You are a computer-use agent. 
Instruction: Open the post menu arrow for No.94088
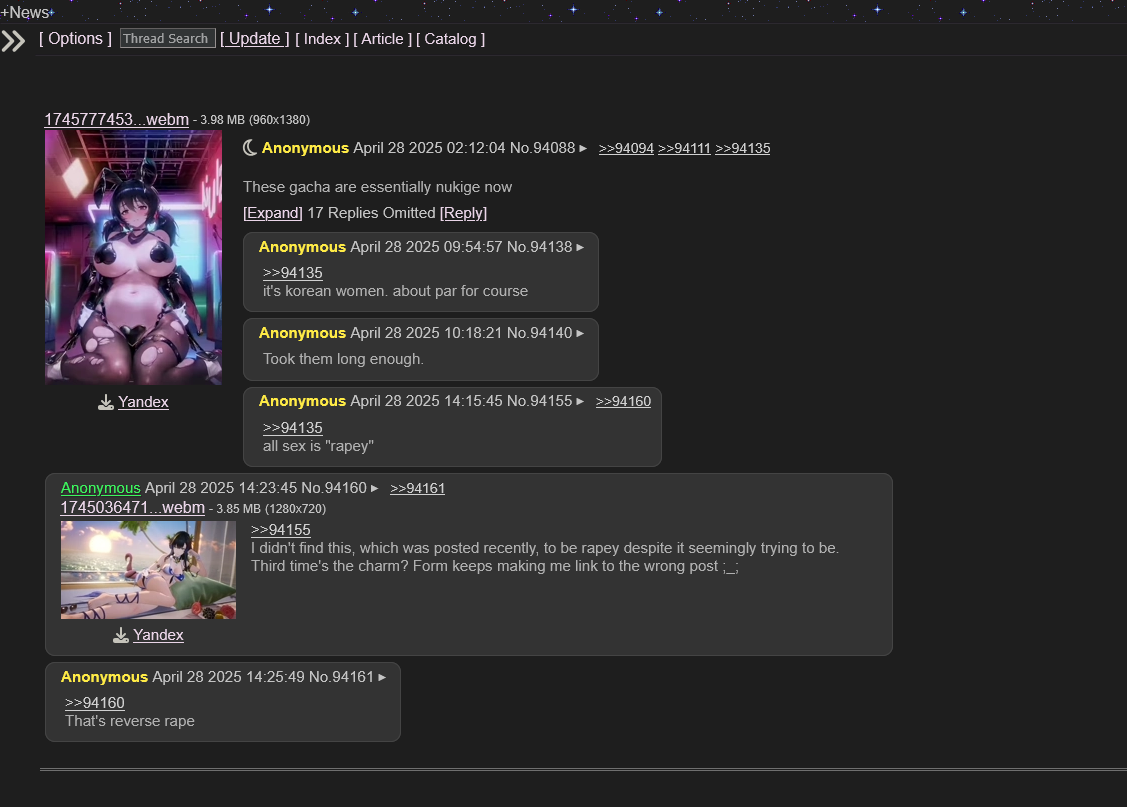(x=583, y=148)
